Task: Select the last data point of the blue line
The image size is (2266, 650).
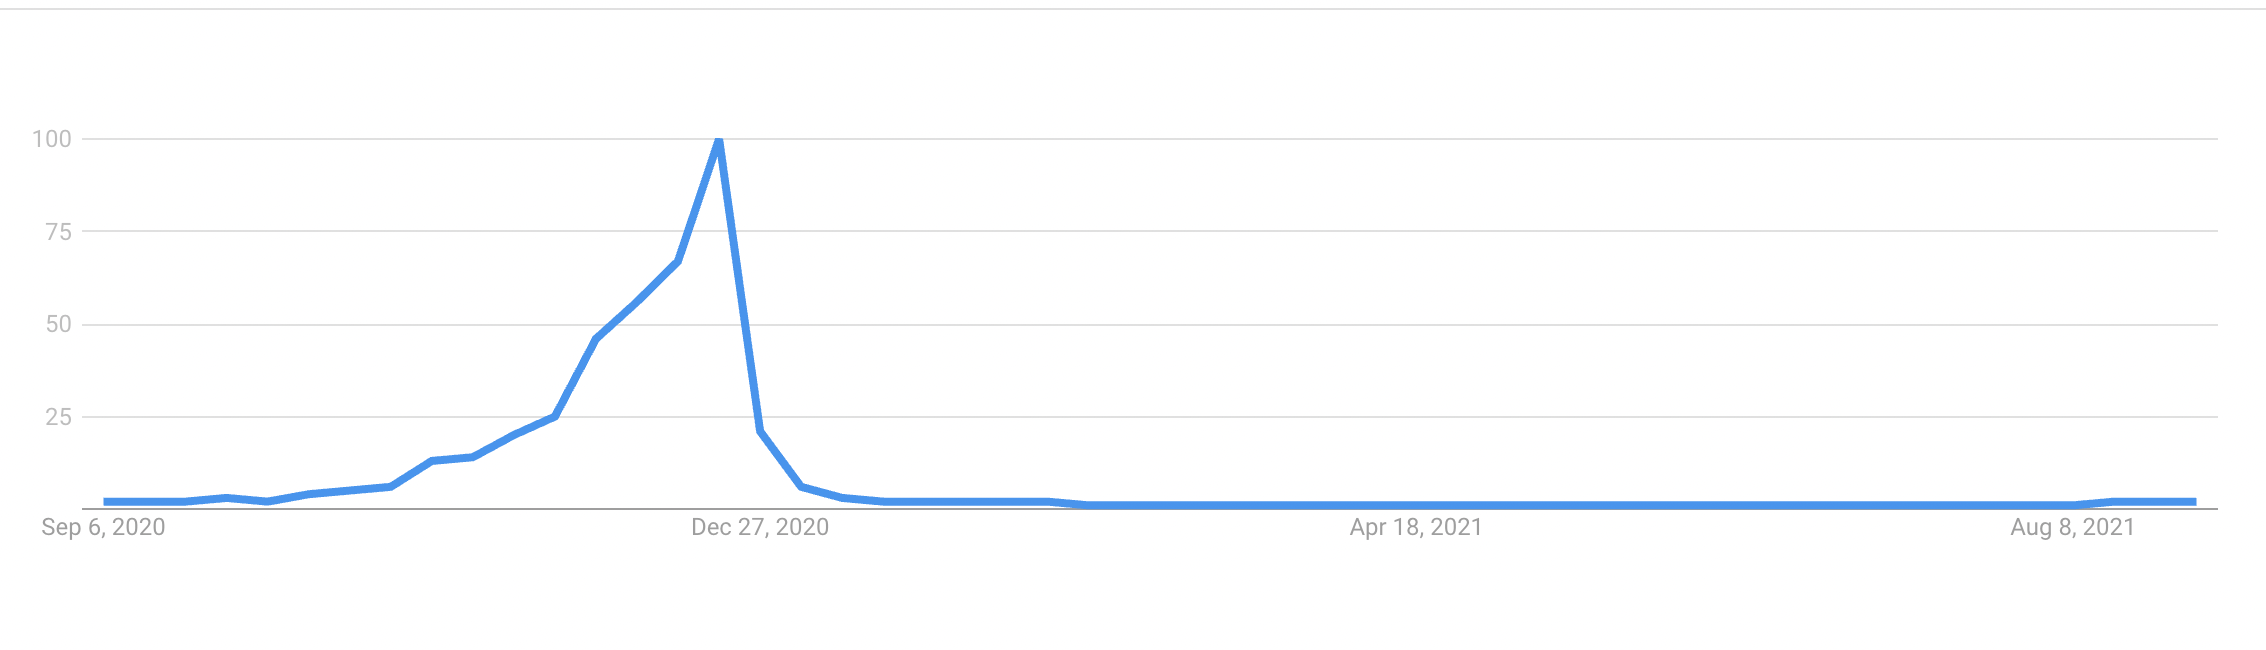Action: pos(2194,502)
